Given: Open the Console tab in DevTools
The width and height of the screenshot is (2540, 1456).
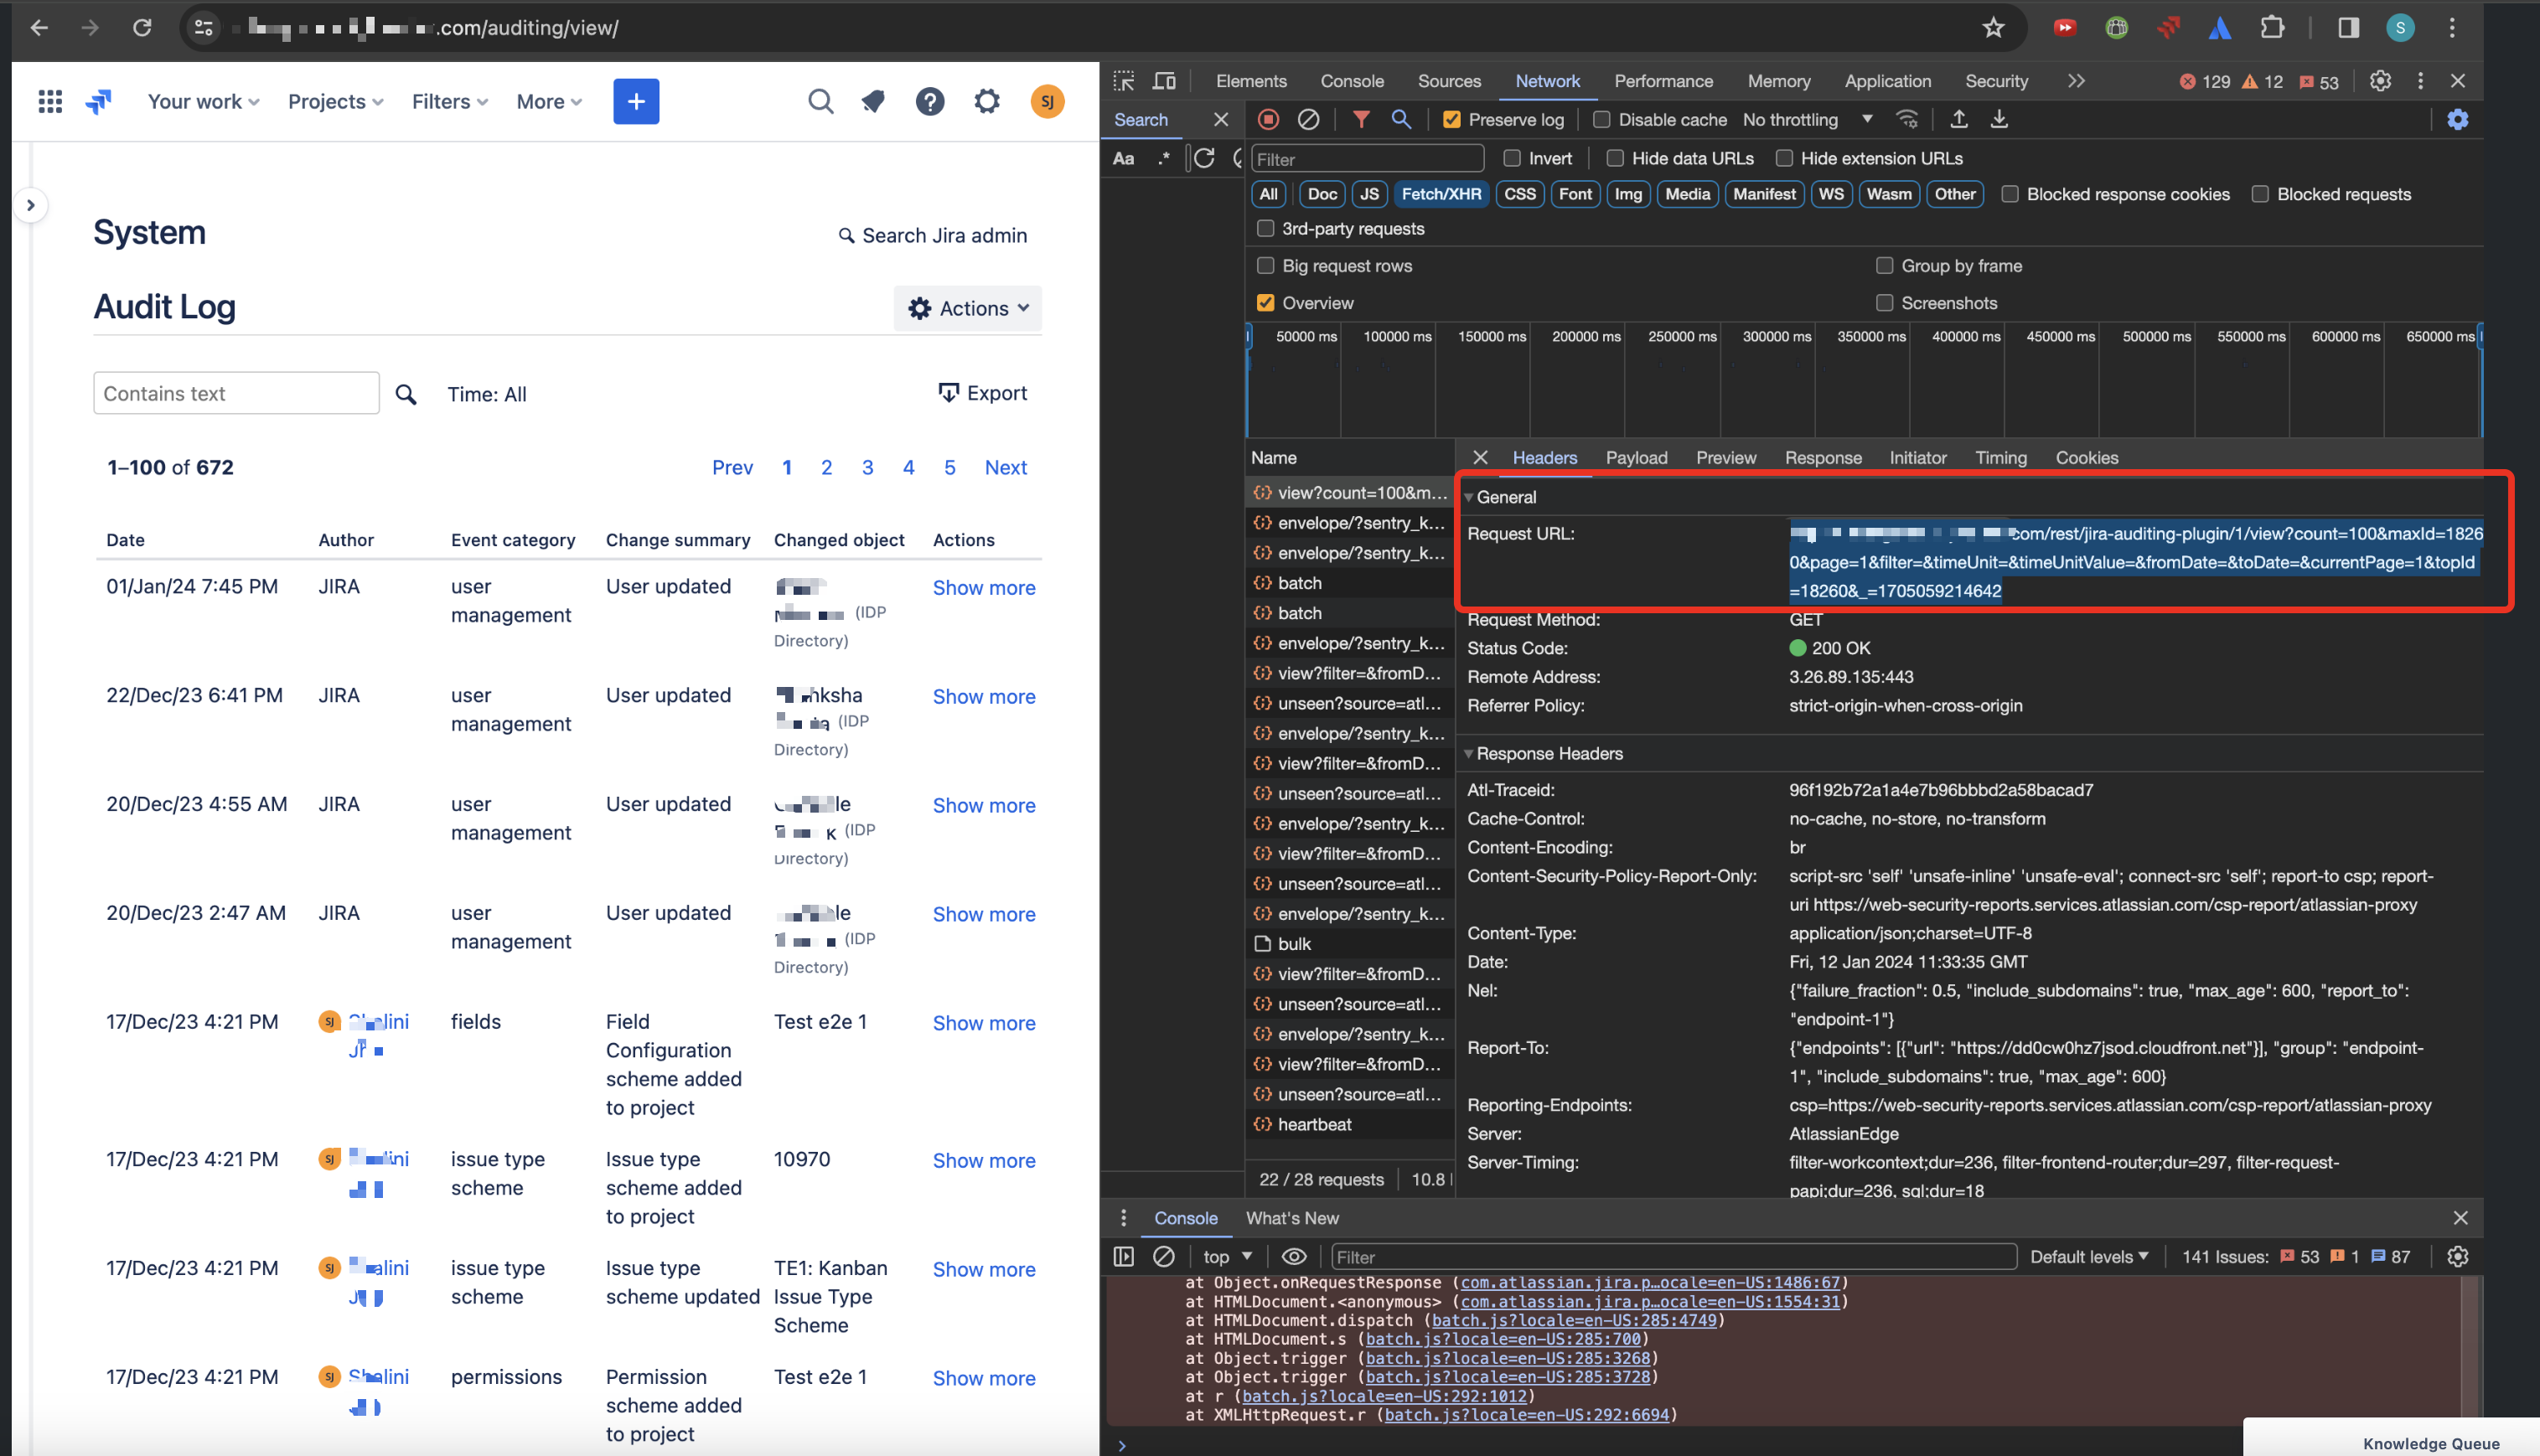Looking at the screenshot, I should [1351, 81].
